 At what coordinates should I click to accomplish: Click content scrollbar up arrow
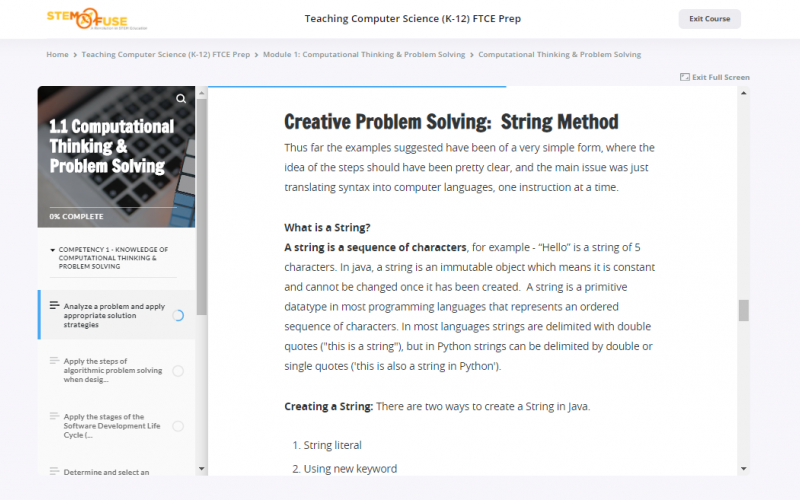coord(743,93)
